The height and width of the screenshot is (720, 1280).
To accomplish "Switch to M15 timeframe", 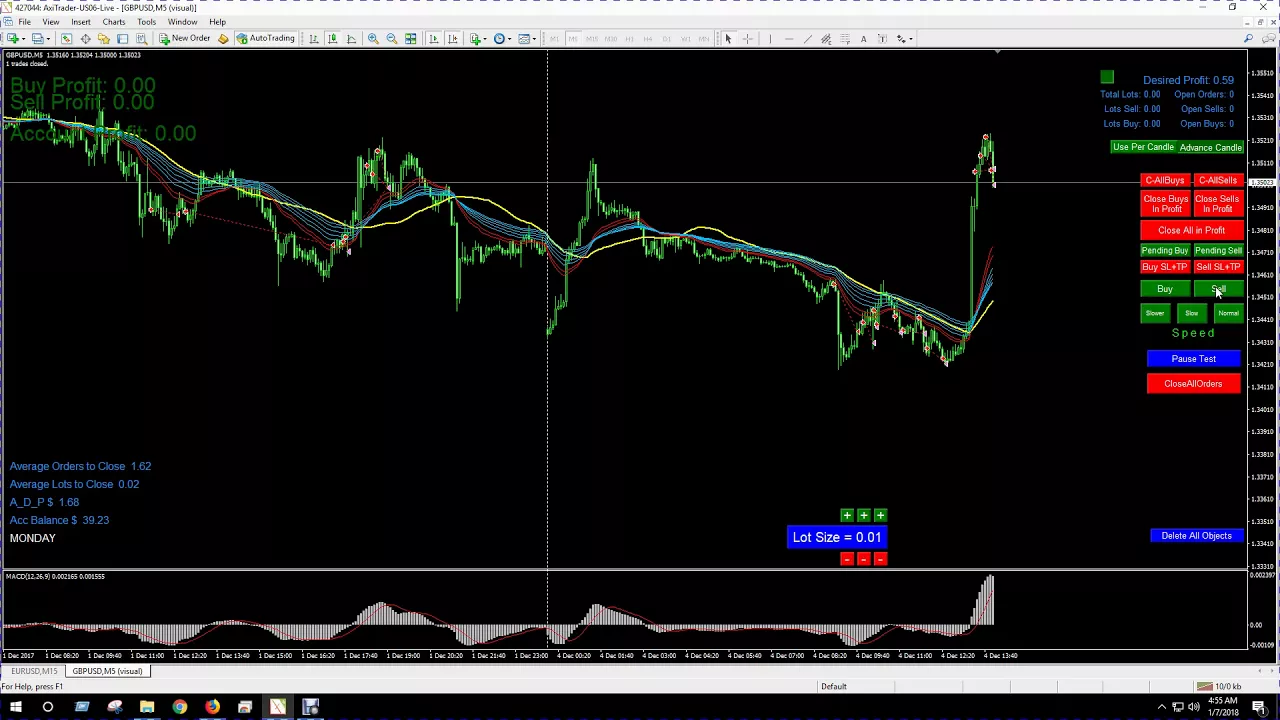I will click(x=592, y=39).
